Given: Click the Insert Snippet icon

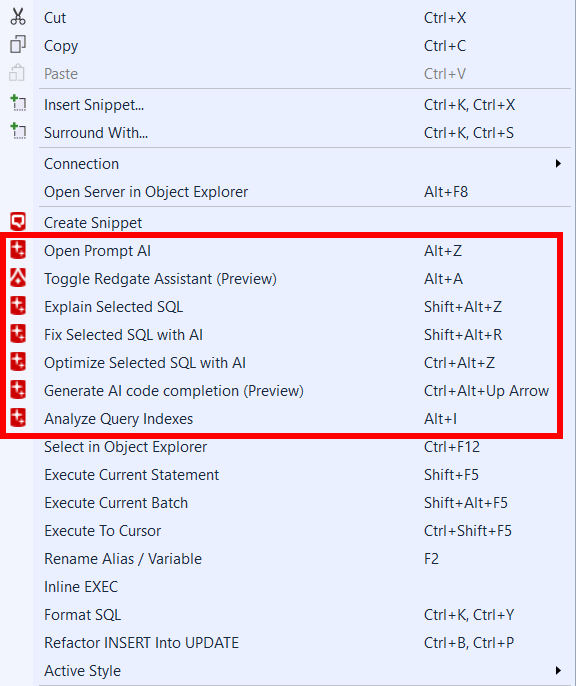Looking at the screenshot, I should tap(18, 104).
